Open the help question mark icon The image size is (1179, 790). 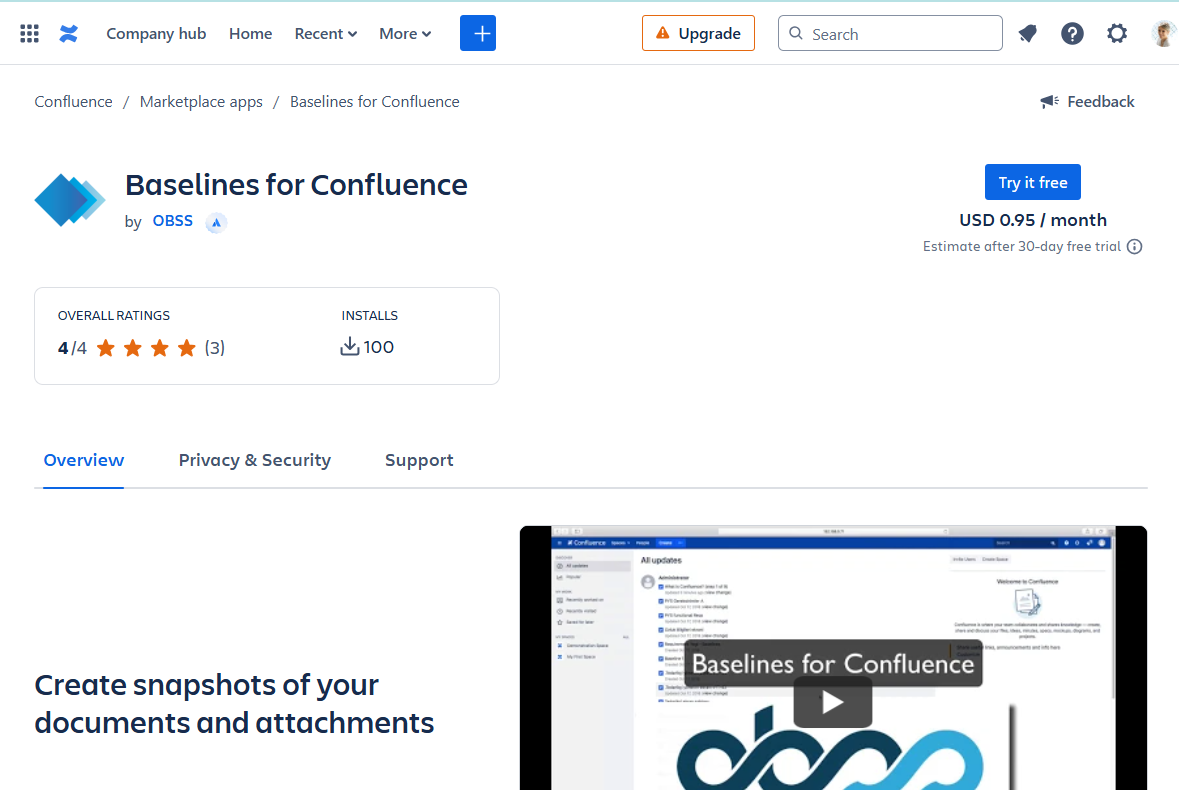pos(1072,34)
